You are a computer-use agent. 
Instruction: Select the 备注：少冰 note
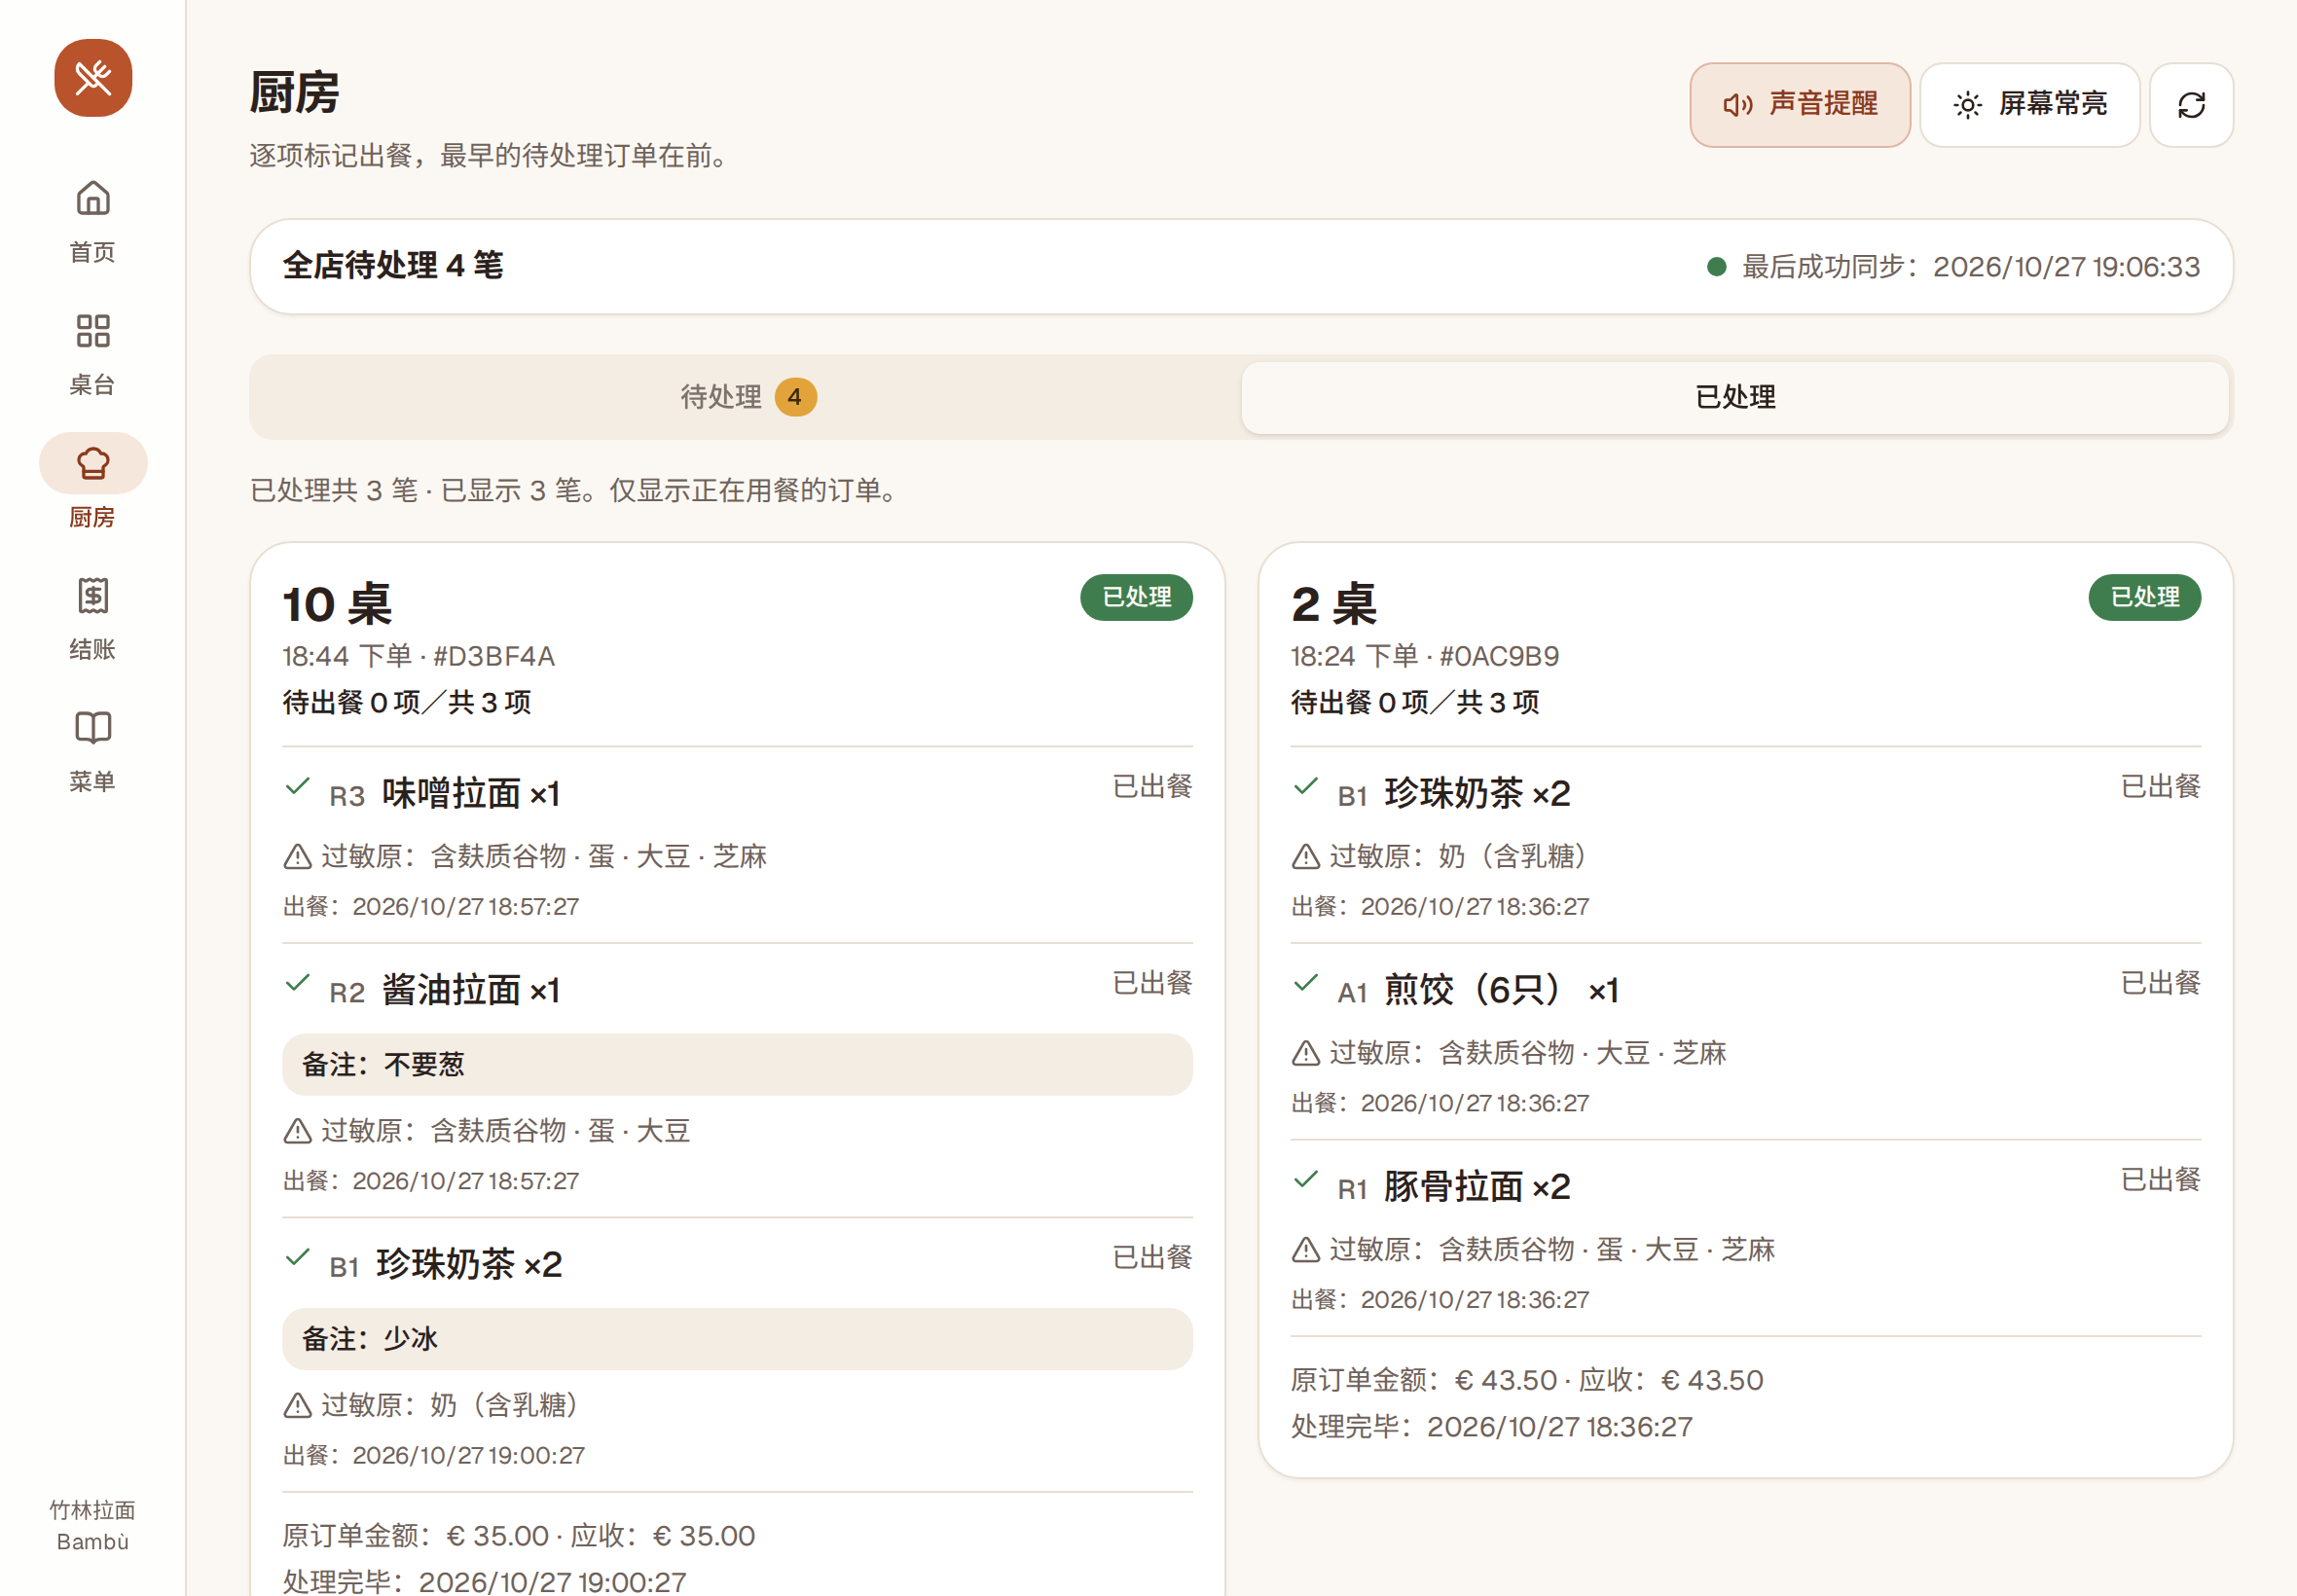pyautogui.click(x=737, y=1339)
